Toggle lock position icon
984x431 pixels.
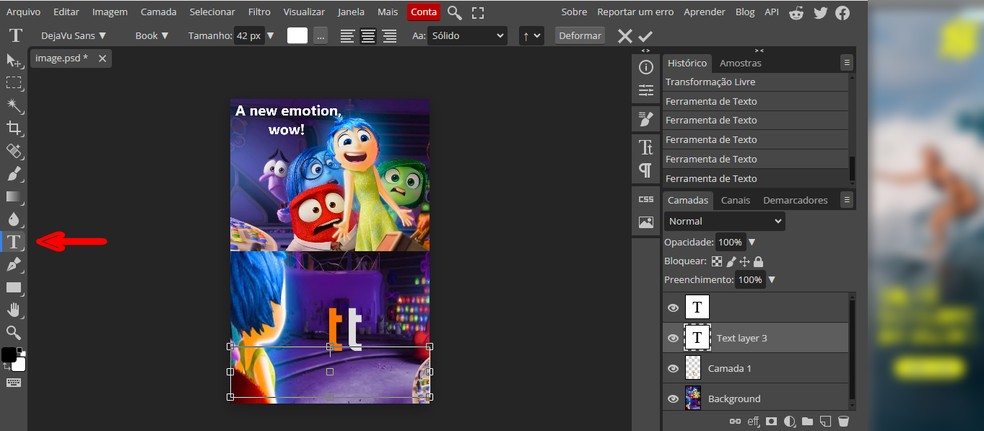(x=745, y=262)
